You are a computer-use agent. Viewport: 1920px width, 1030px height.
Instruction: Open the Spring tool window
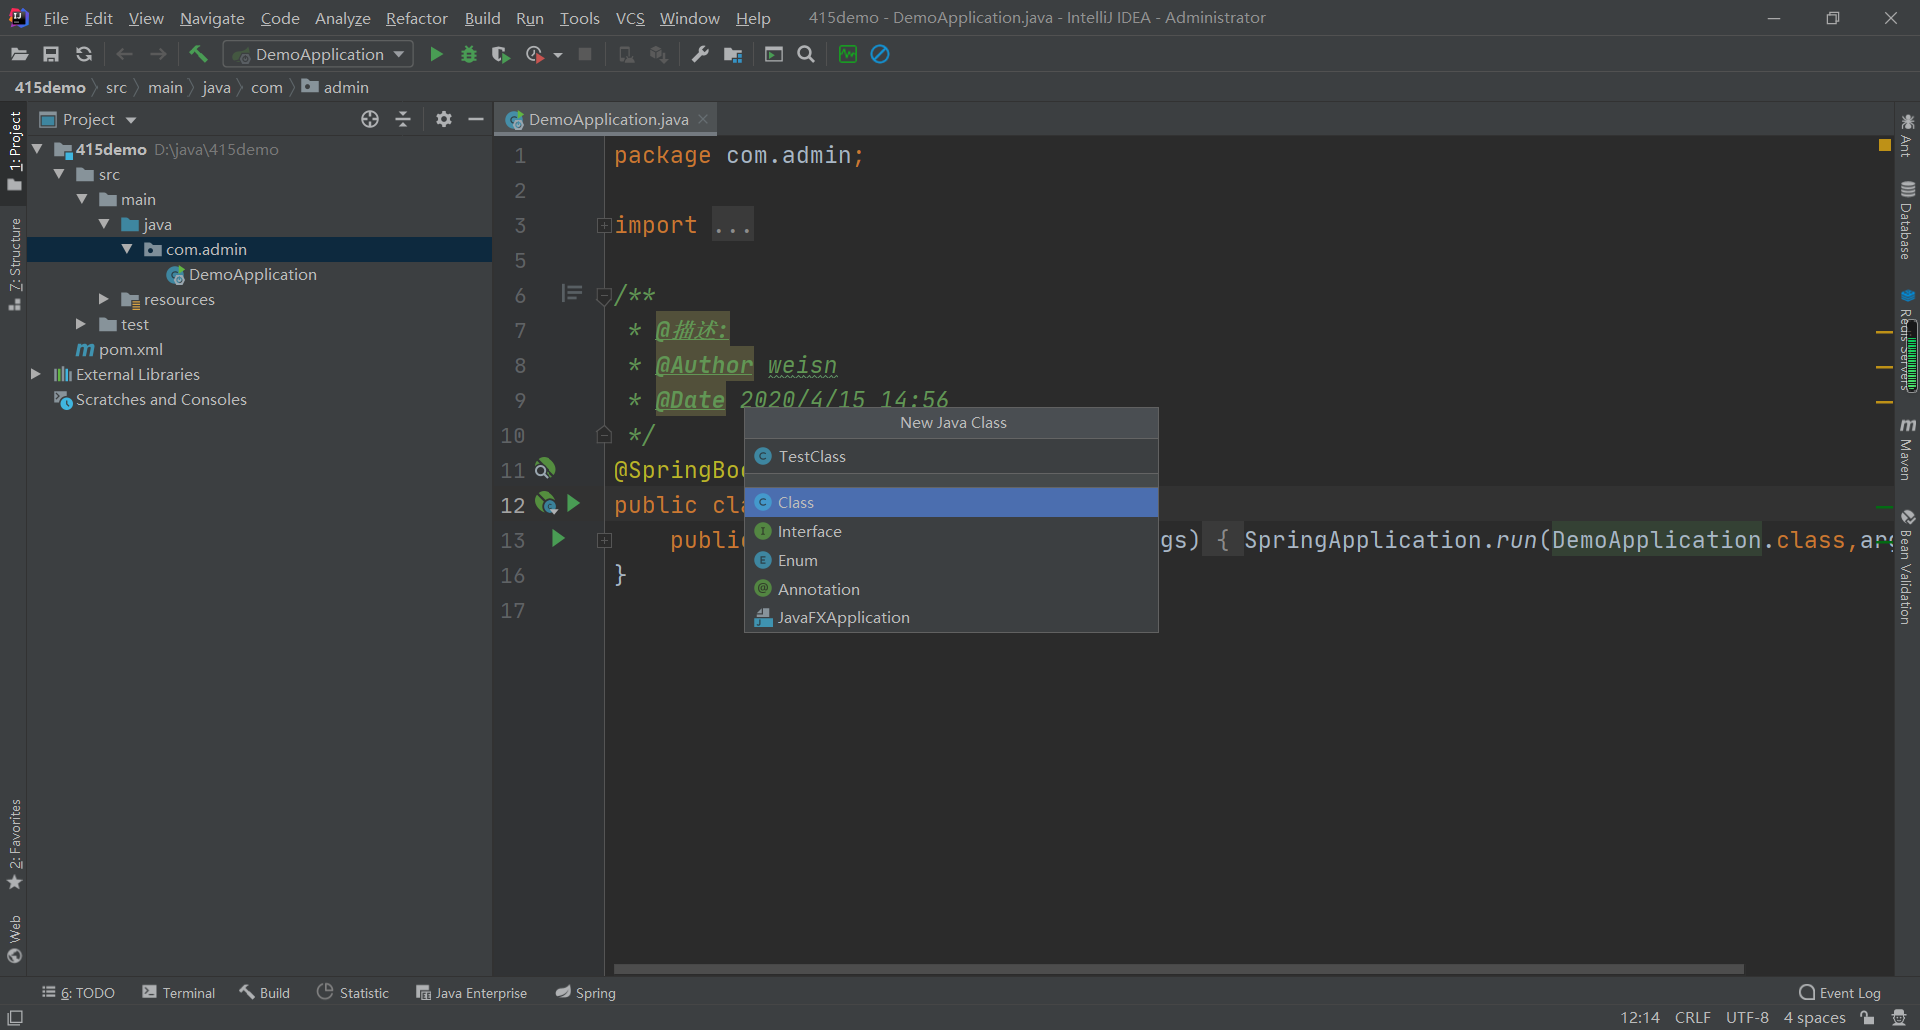click(x=586, y=992)
